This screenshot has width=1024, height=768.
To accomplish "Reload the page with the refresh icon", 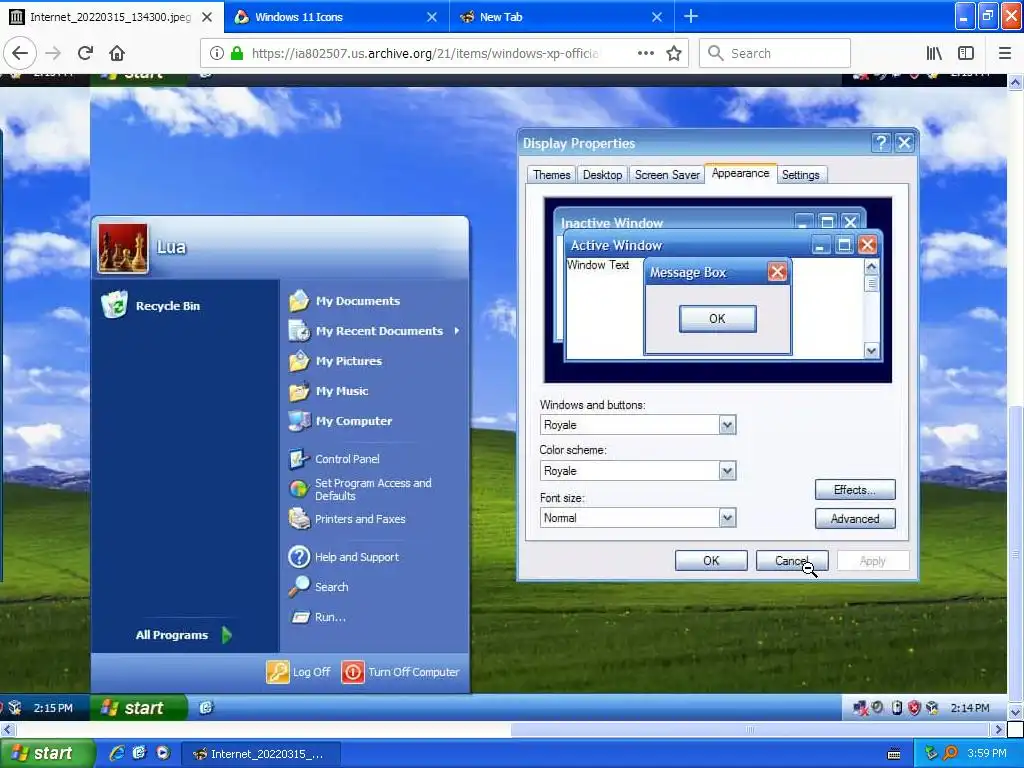I will [85, 53].
